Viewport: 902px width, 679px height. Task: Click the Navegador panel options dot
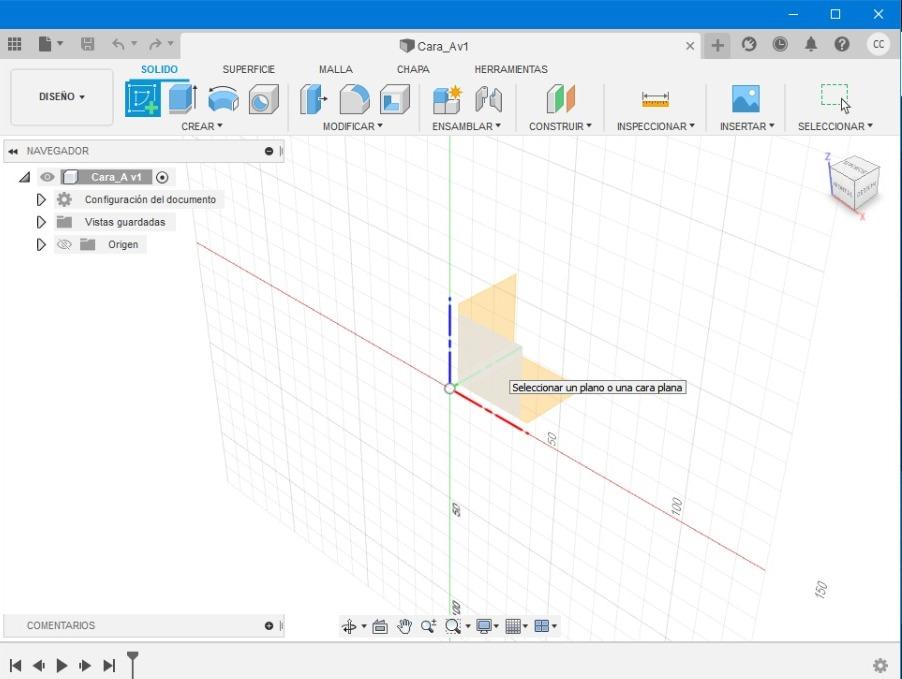tap(269, 151)
